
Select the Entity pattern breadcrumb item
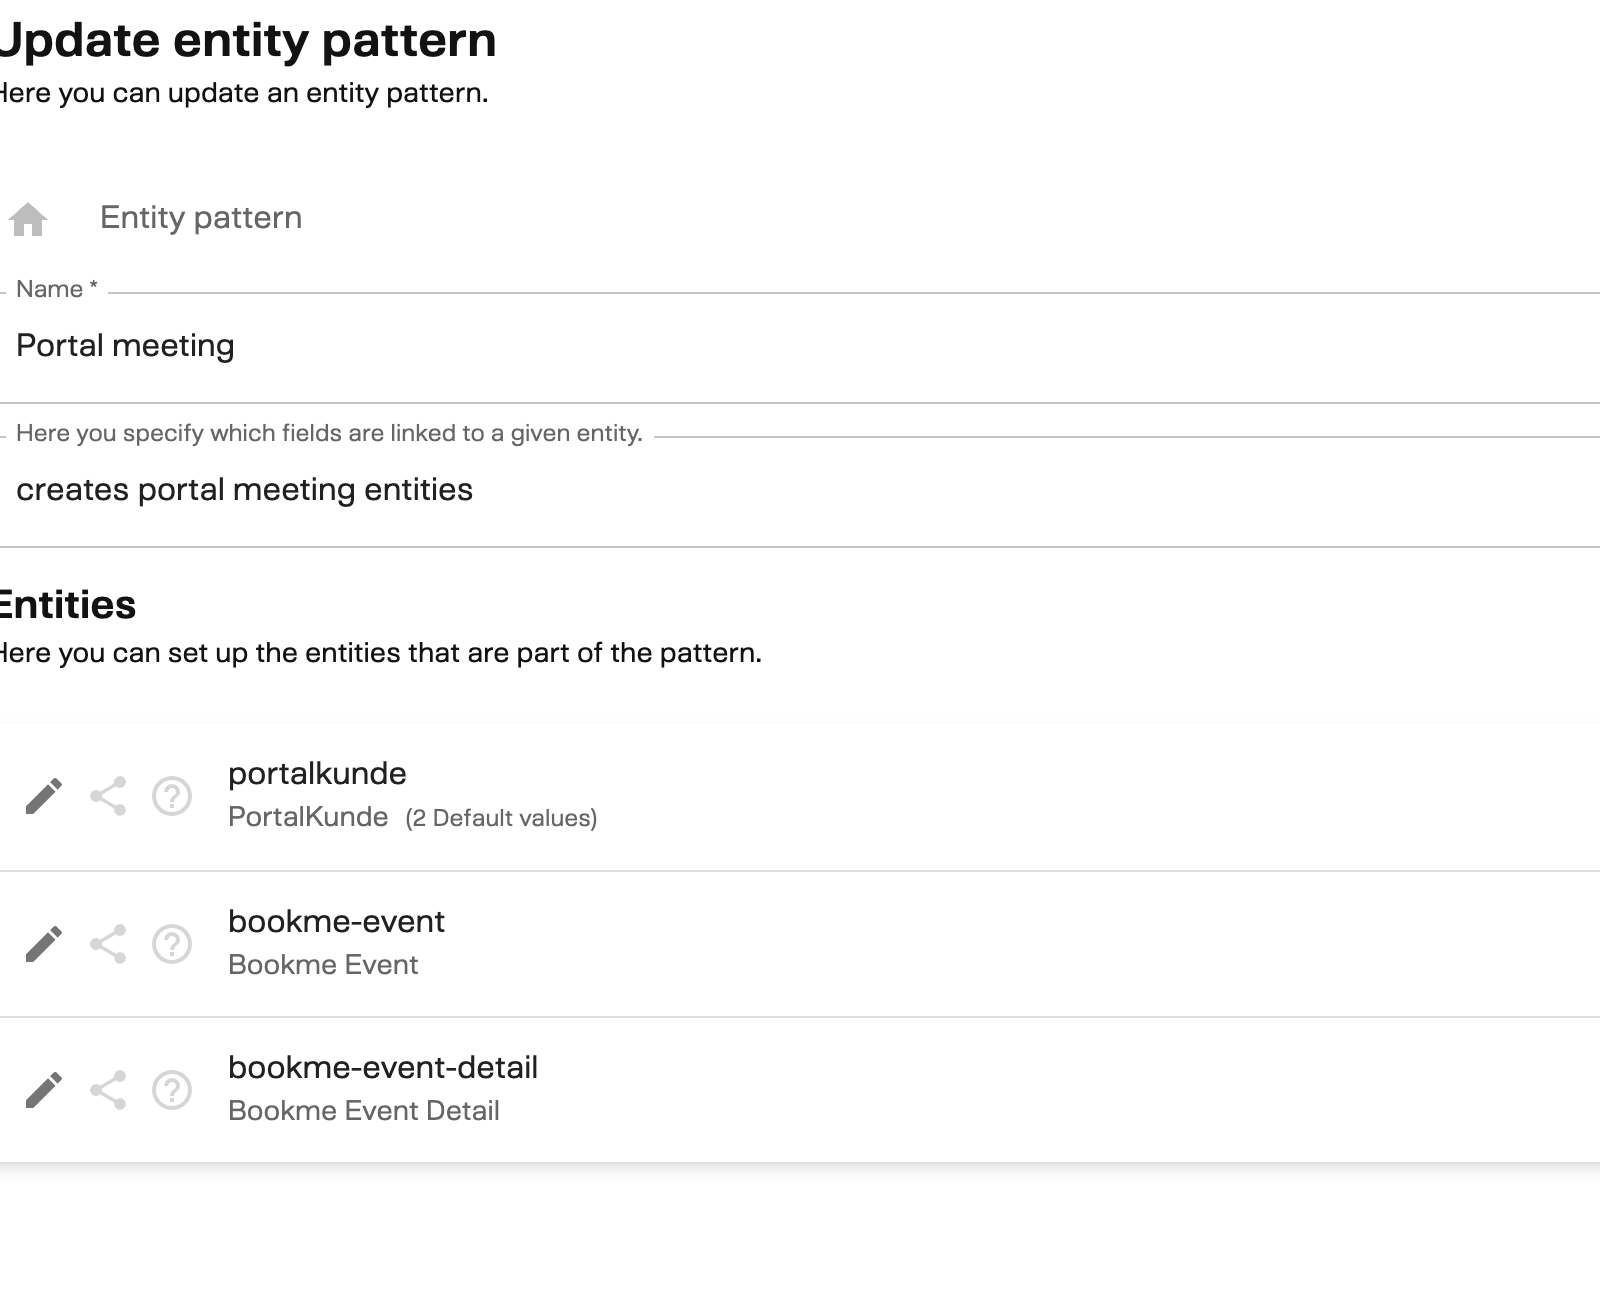[201, 218]
